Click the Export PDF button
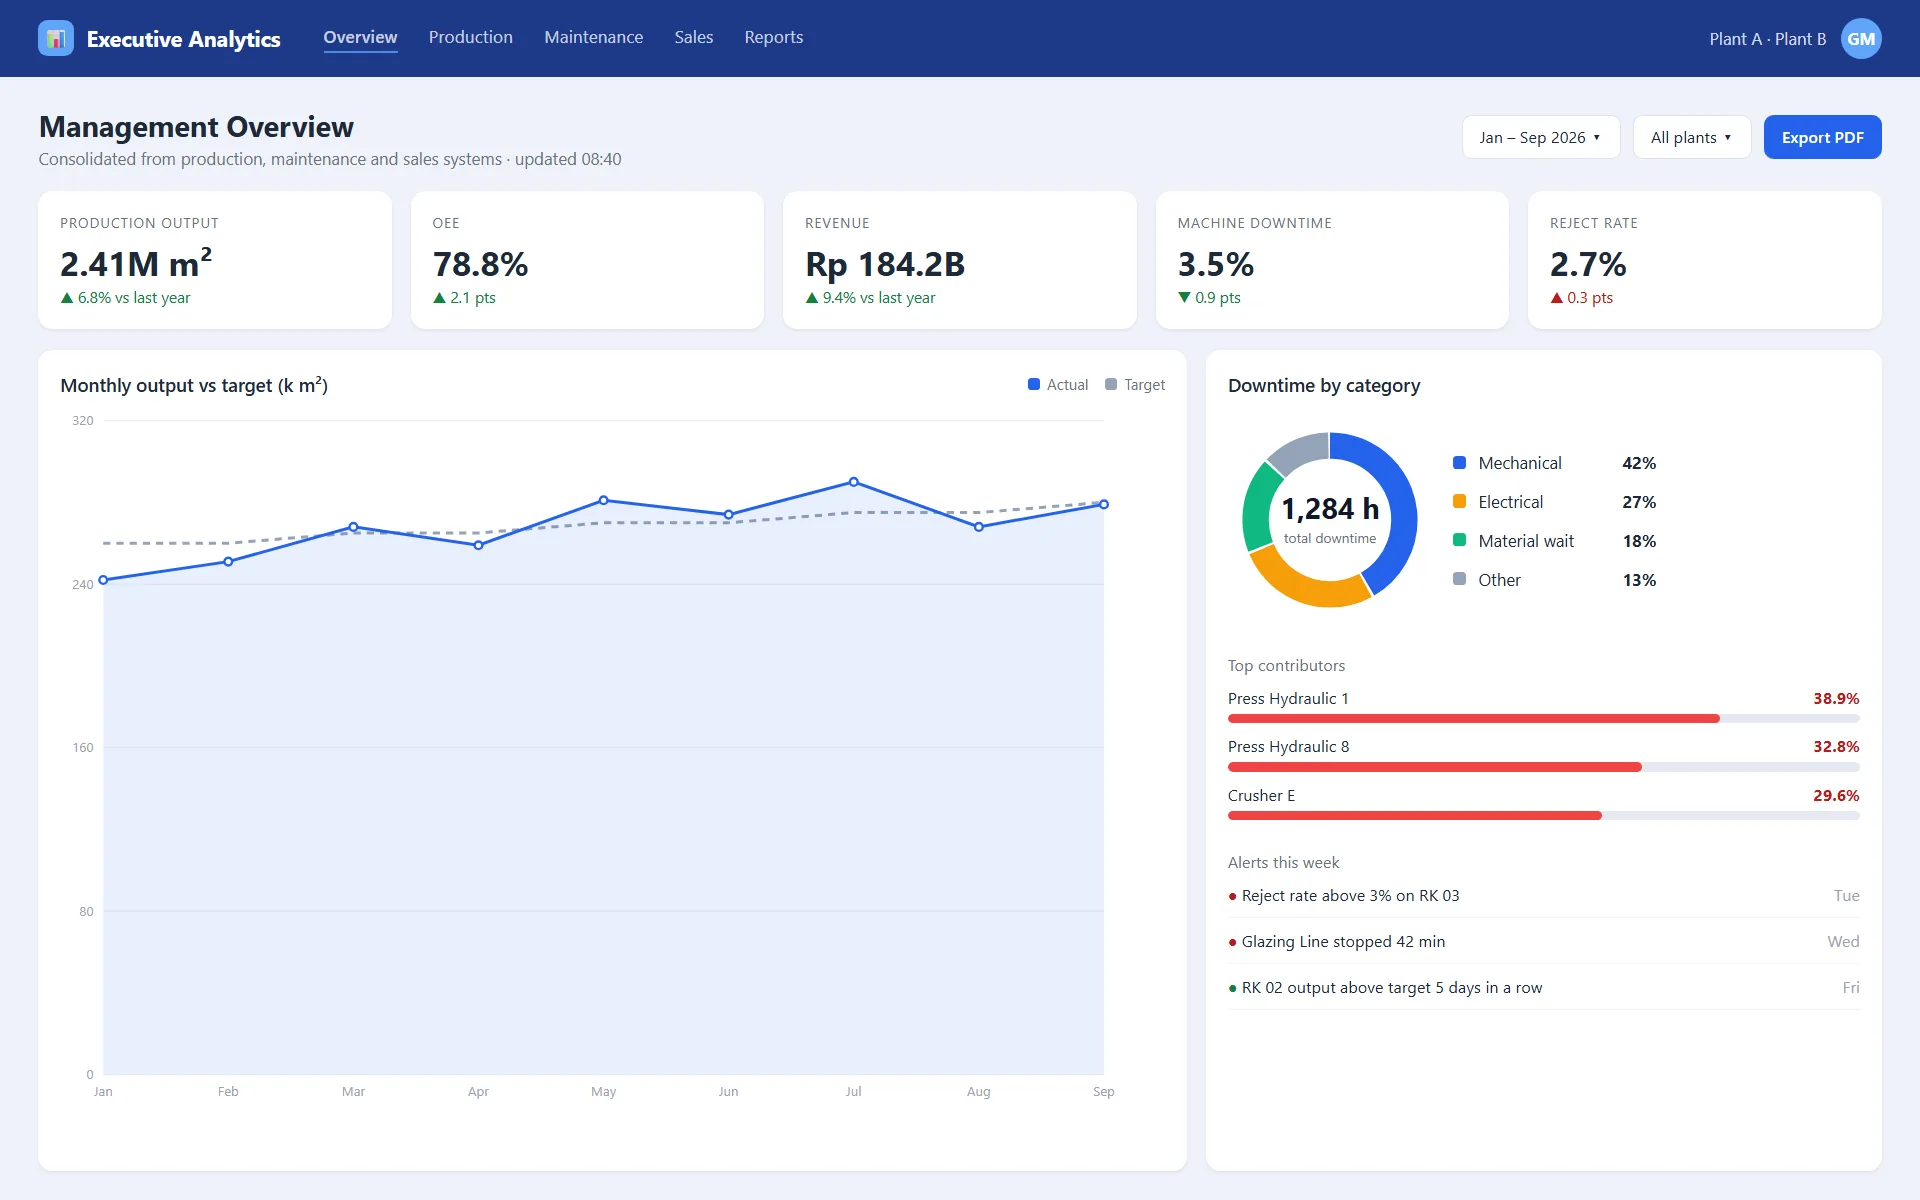The image size is (1920, 1200). (x=1822, y=137)
